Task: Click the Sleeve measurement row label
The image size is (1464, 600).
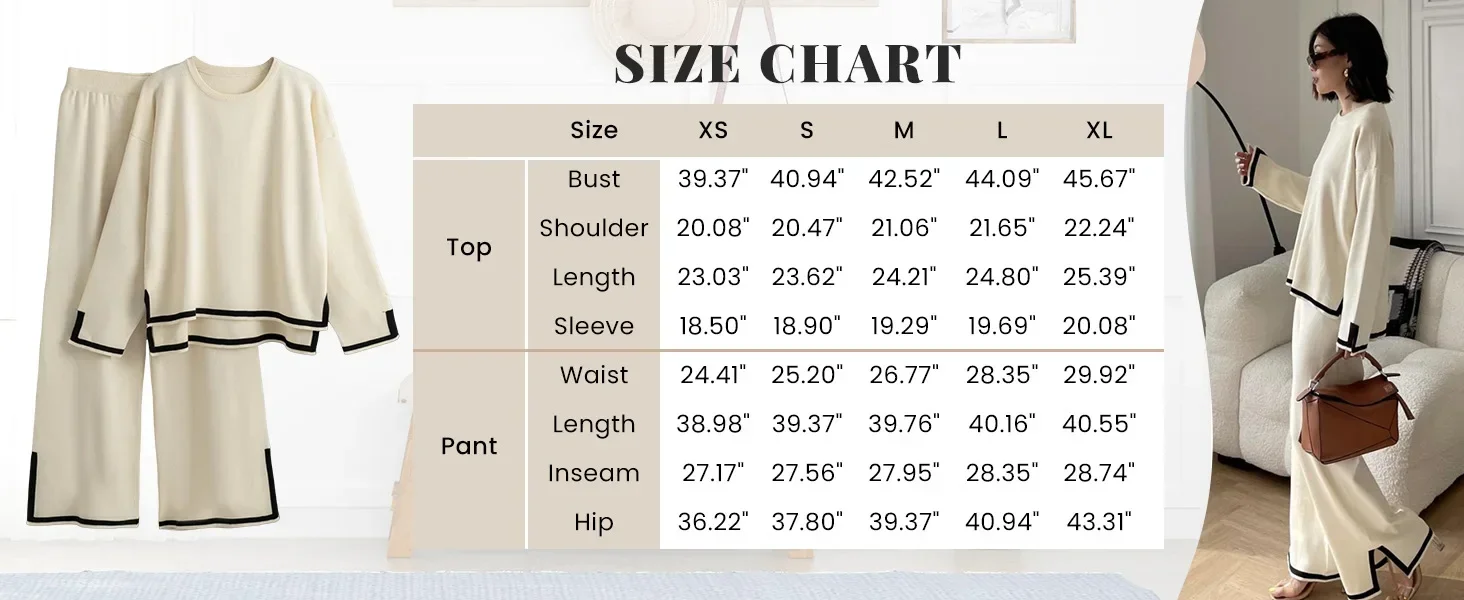Action: (x=594, y=326)
